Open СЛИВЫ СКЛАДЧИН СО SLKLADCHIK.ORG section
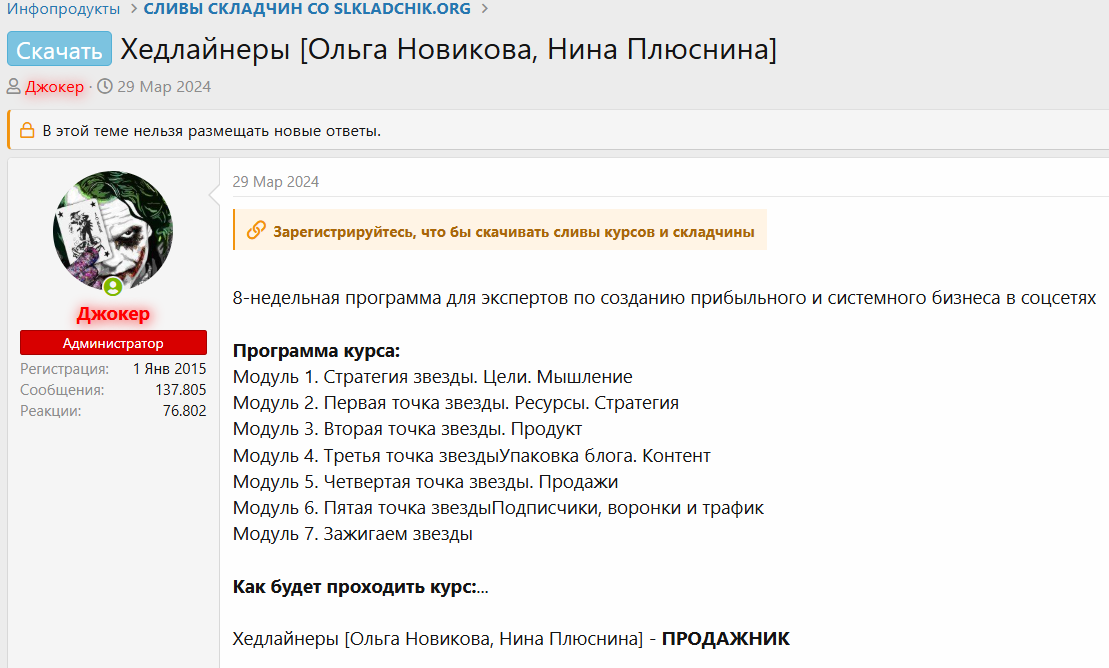Viewport: 1109px width, 668px height. click(x=306, y=9)
